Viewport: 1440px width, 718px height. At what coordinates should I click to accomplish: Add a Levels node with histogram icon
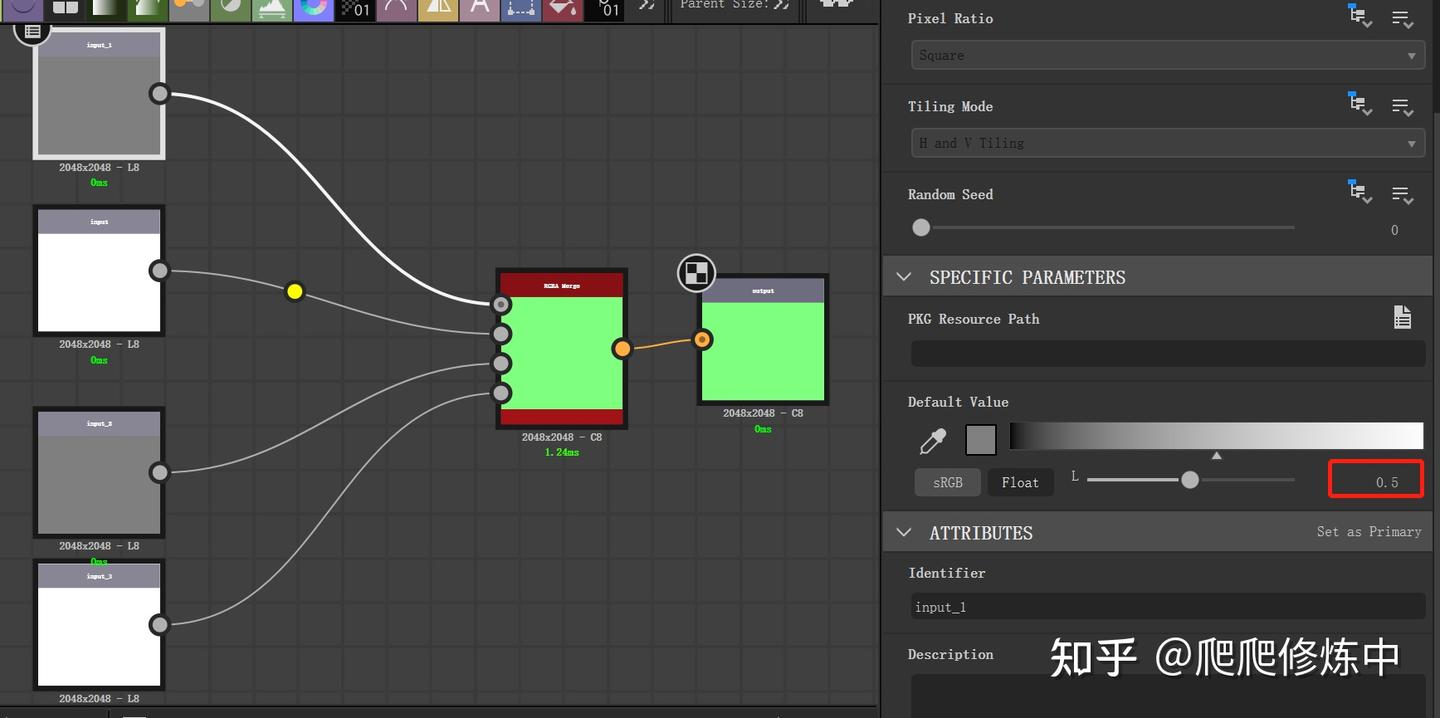point(272,9)
